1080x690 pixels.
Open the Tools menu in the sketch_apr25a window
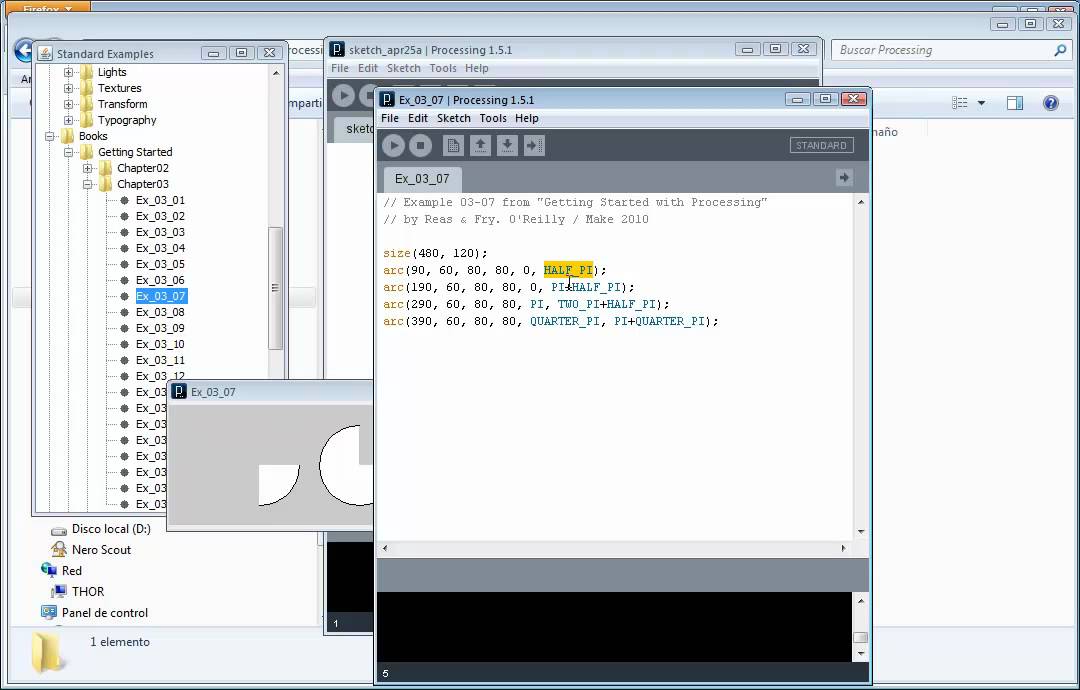click(443, 68)
